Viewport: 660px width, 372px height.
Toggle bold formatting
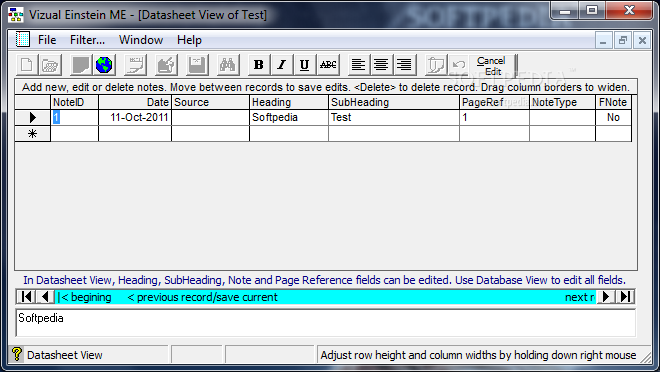click(x=259, y=65)
